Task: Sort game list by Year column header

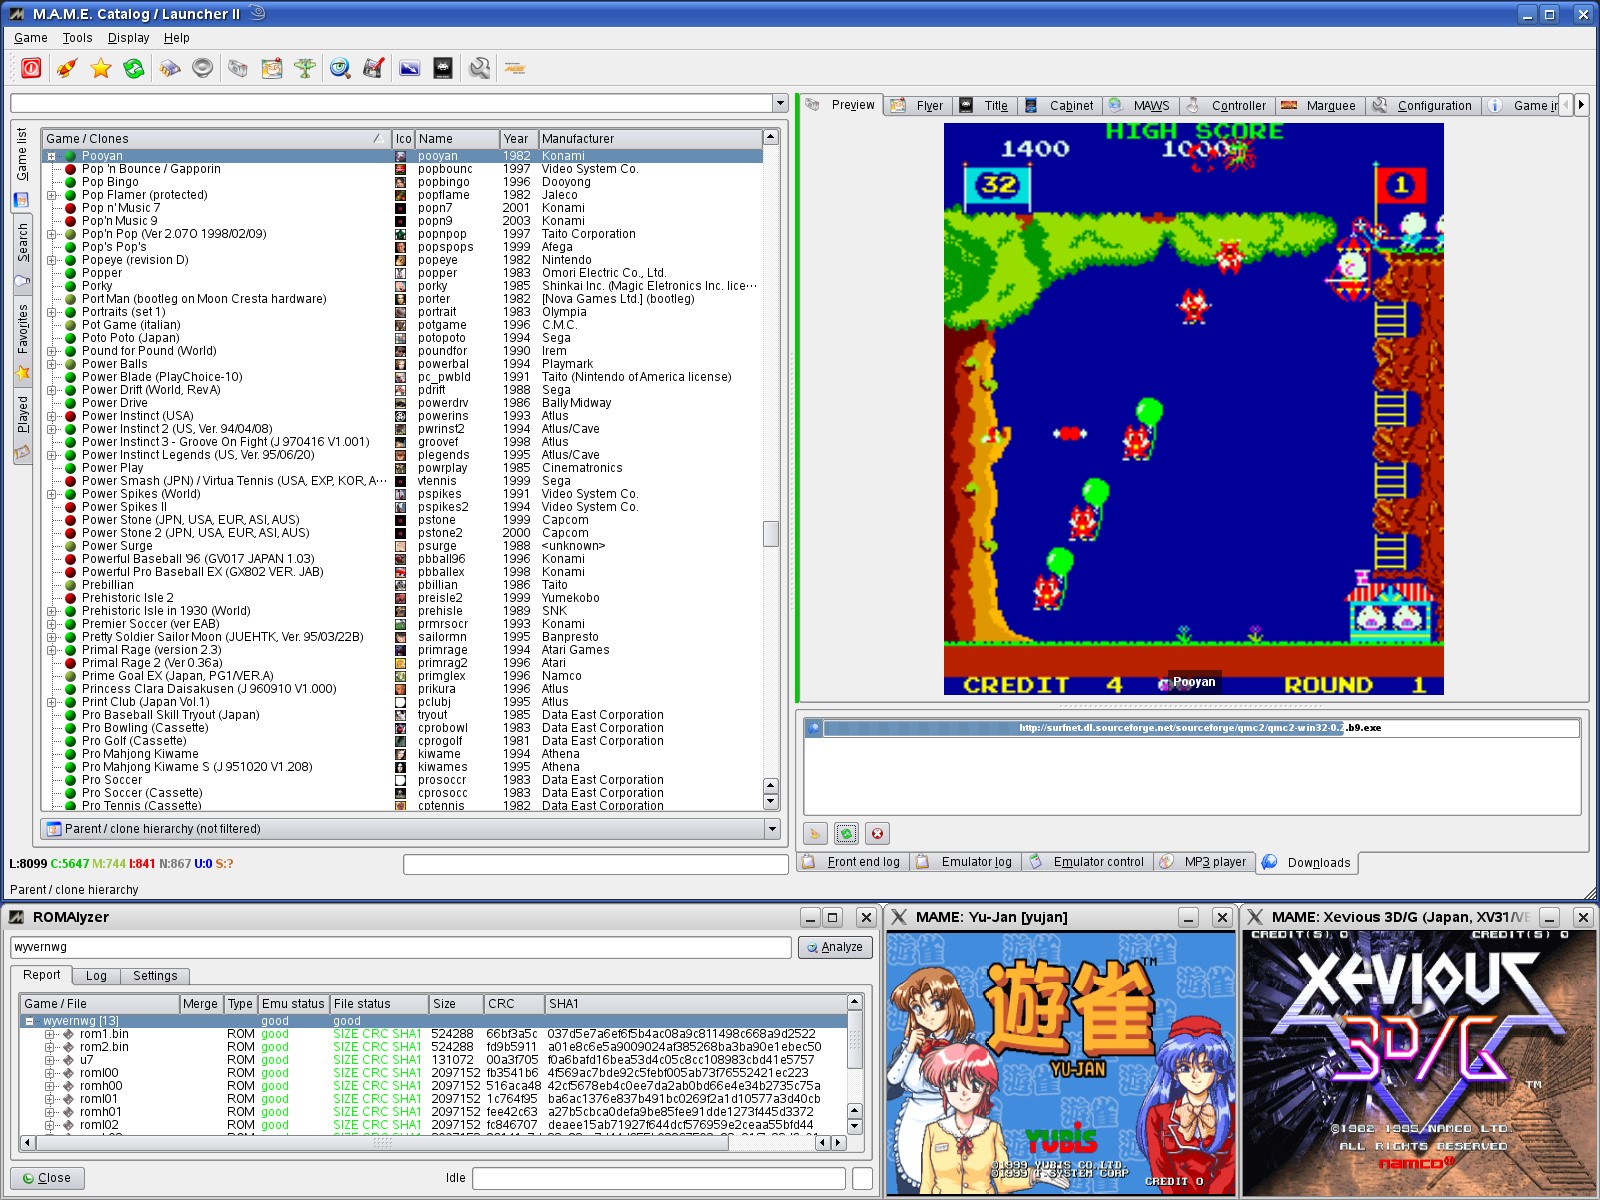Action: [519, 139]
